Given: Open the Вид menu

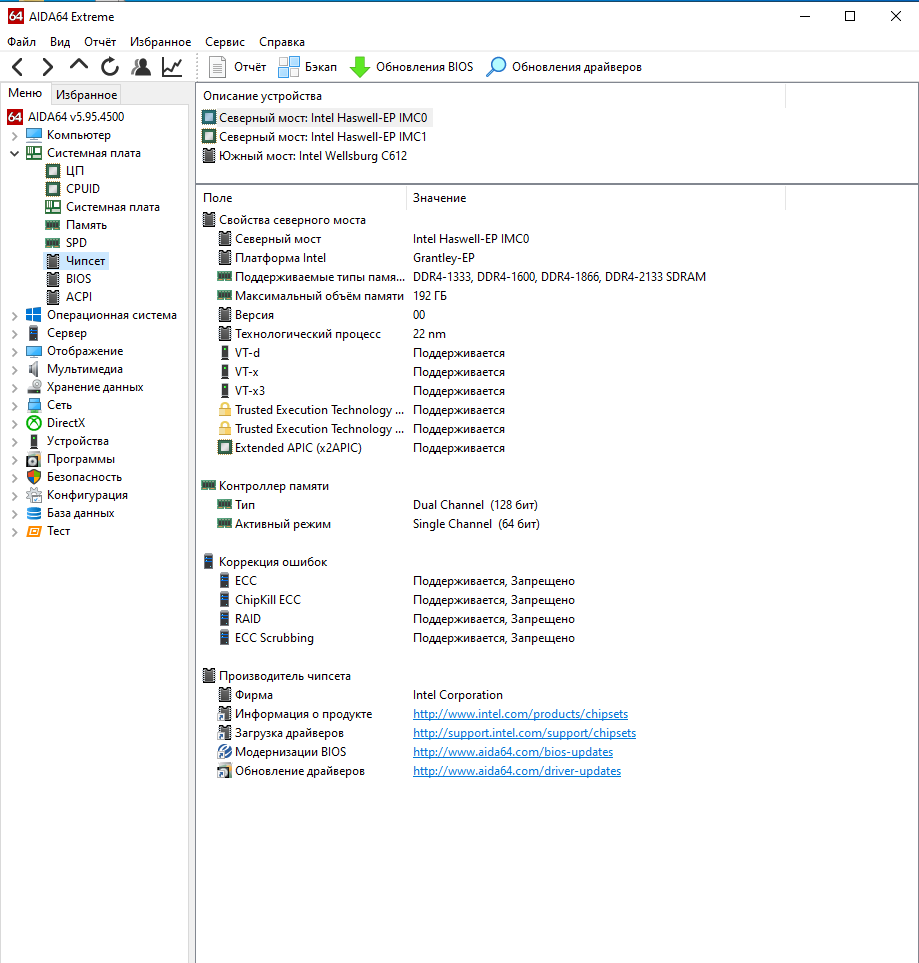Looking at the screenshot, I should pos(60,42).
